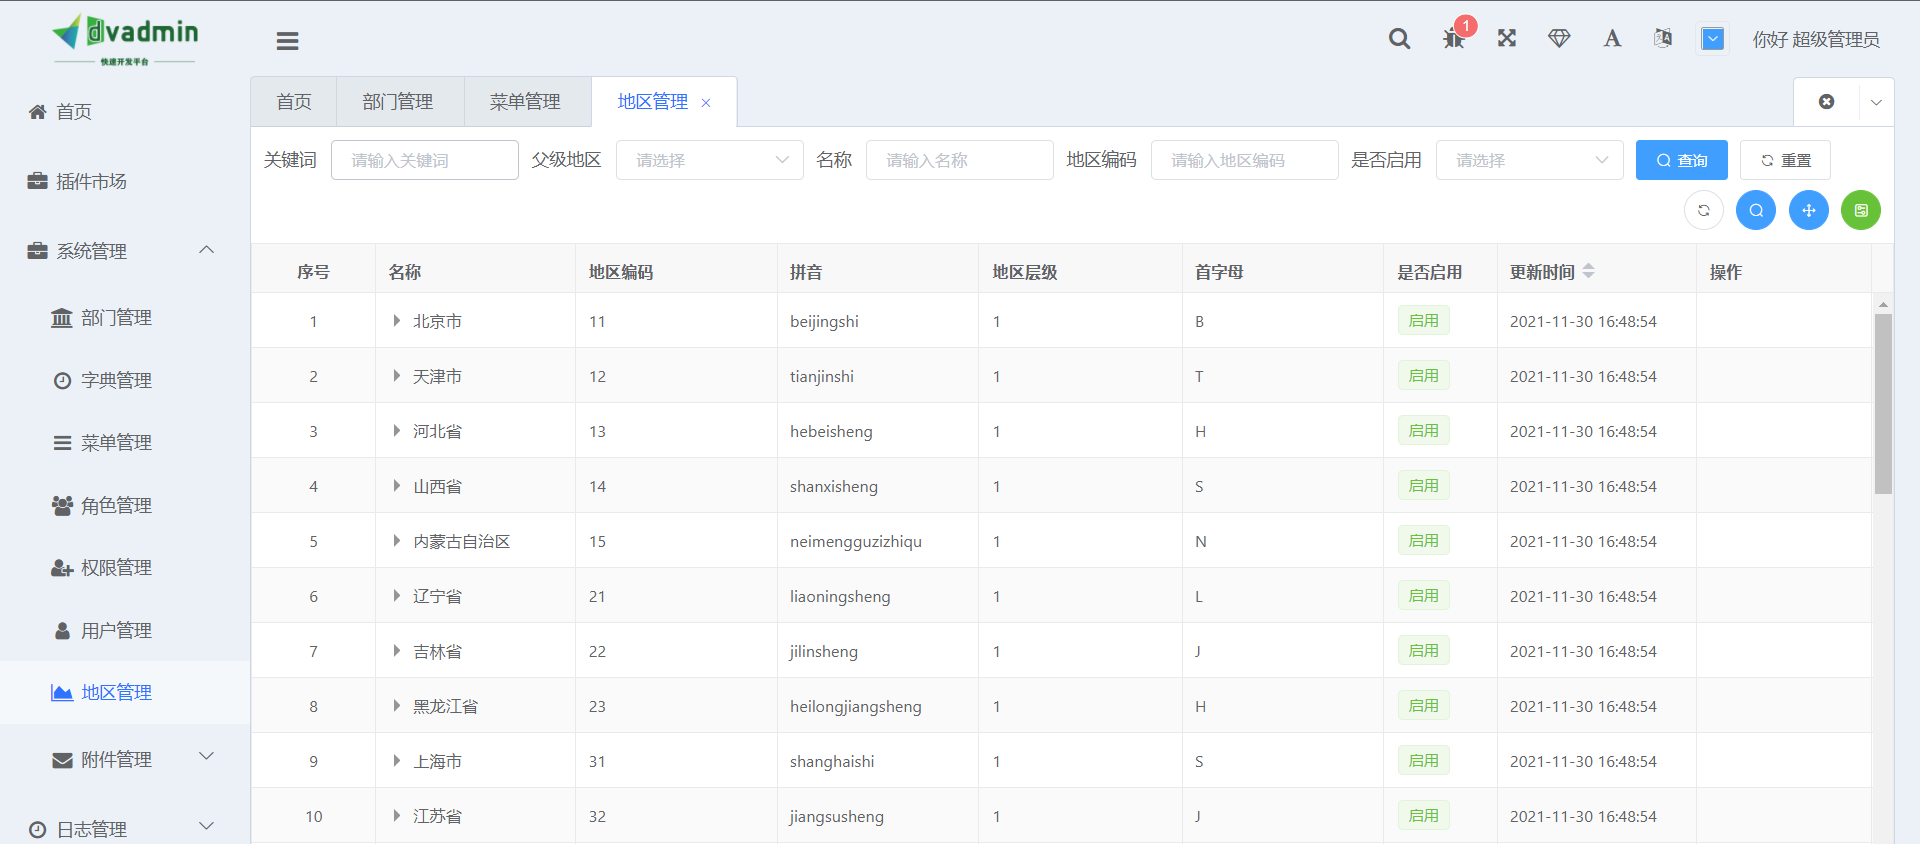Open the font size 'A' icon
This screenshot has height=844, width=1920.
tap(1612, 39)
